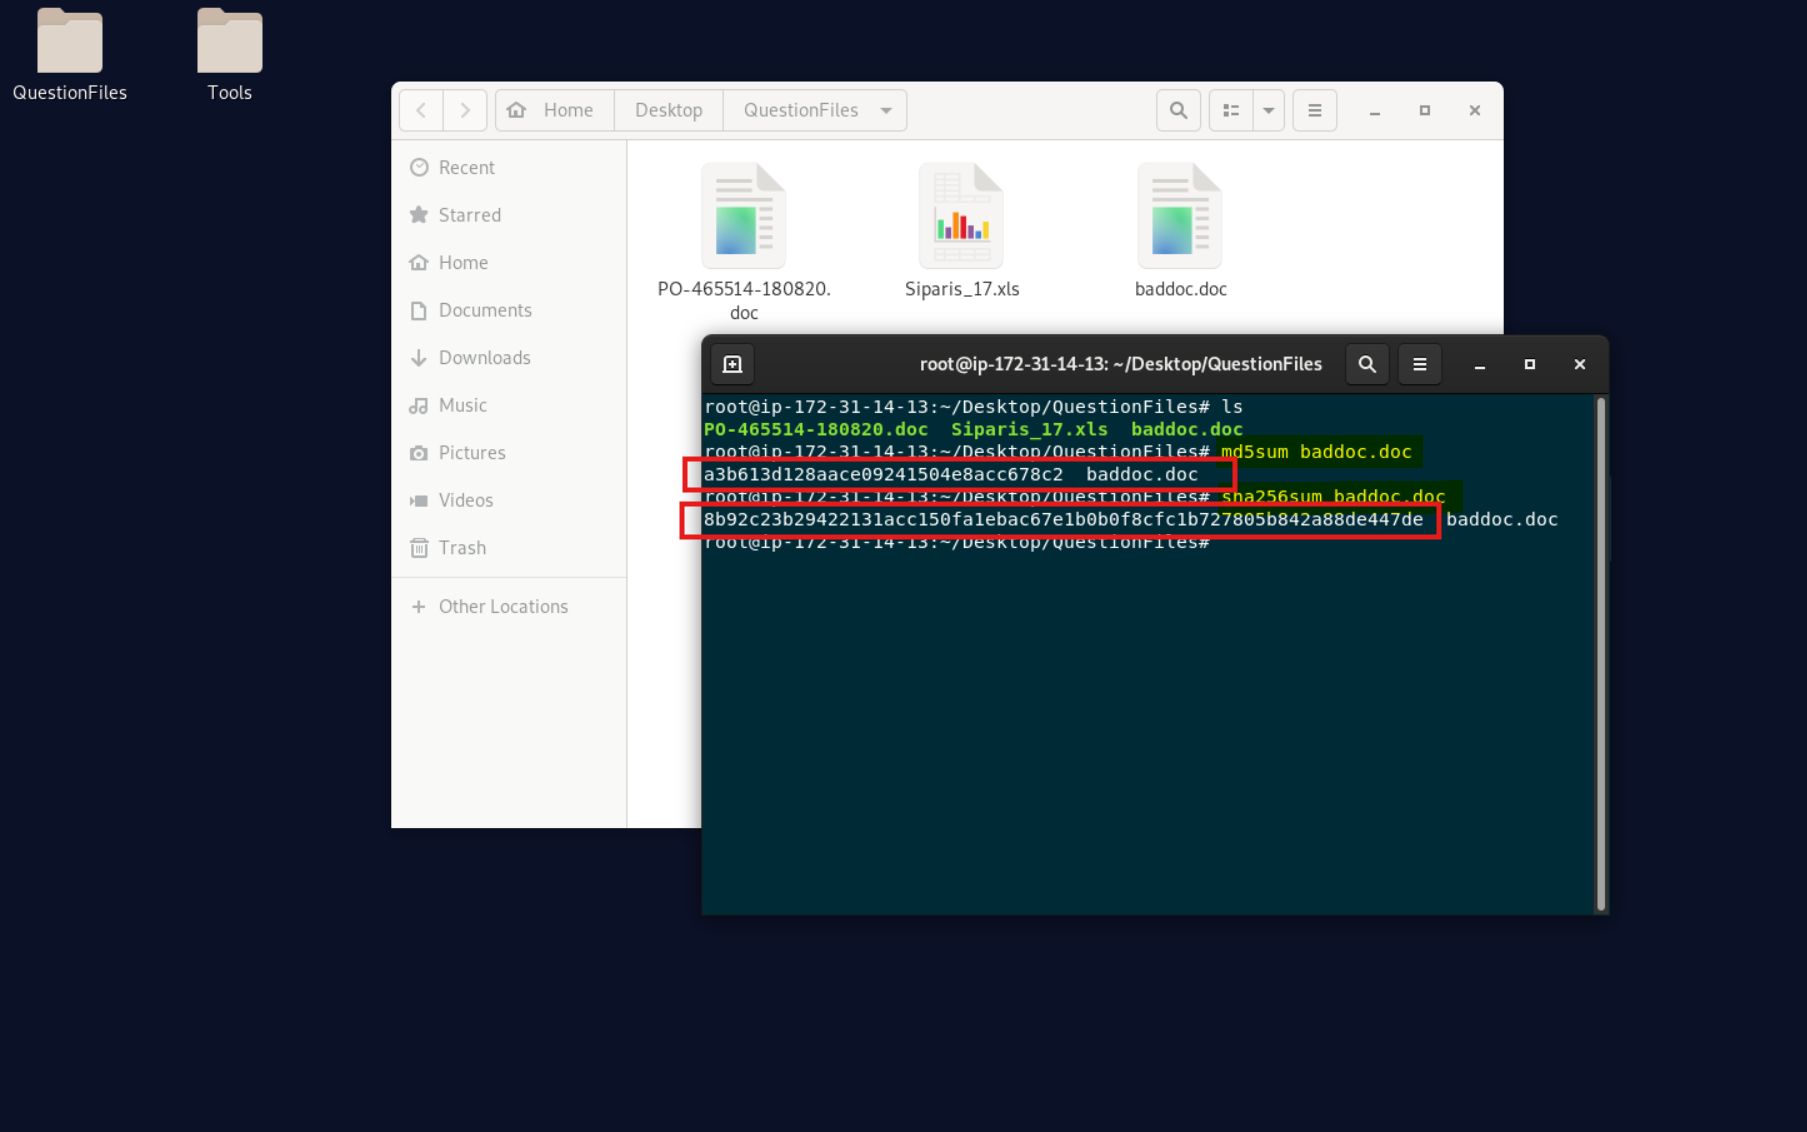The image size is (1807, 1132).
Task: Close the terminal window
Action: [x=1579, y=365]
